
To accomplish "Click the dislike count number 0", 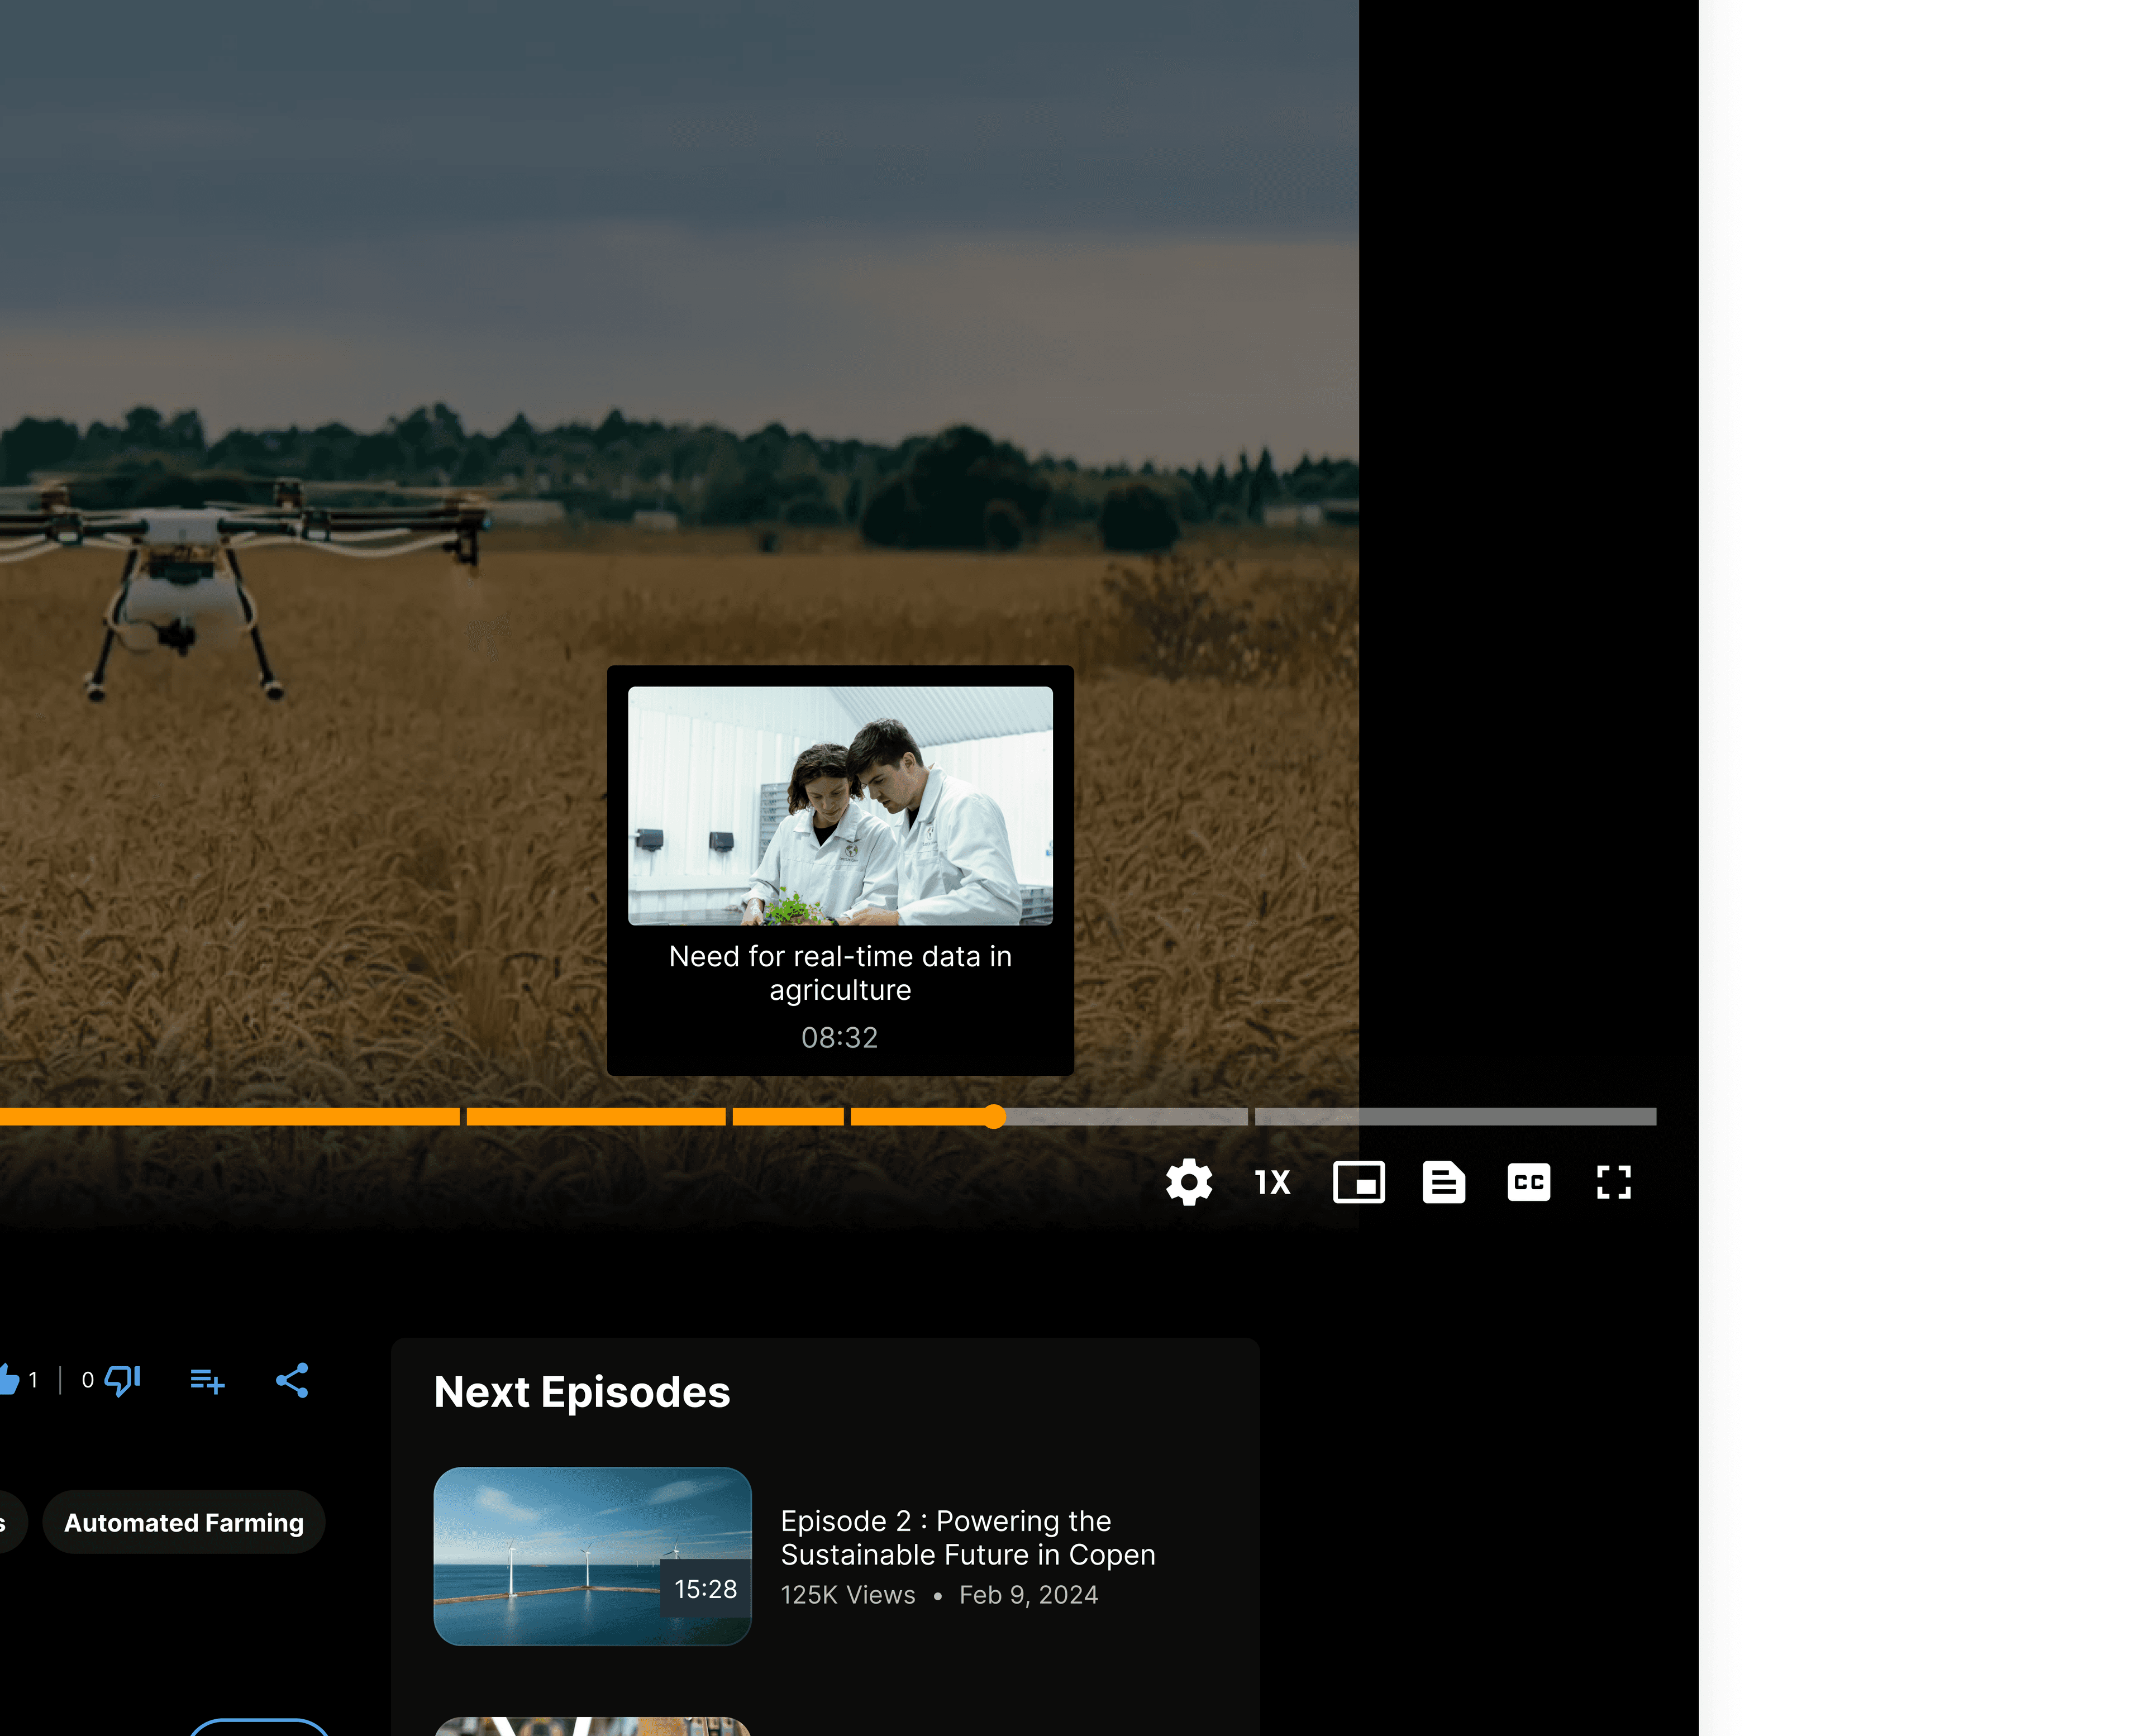I will click(x=88, y=1380).
